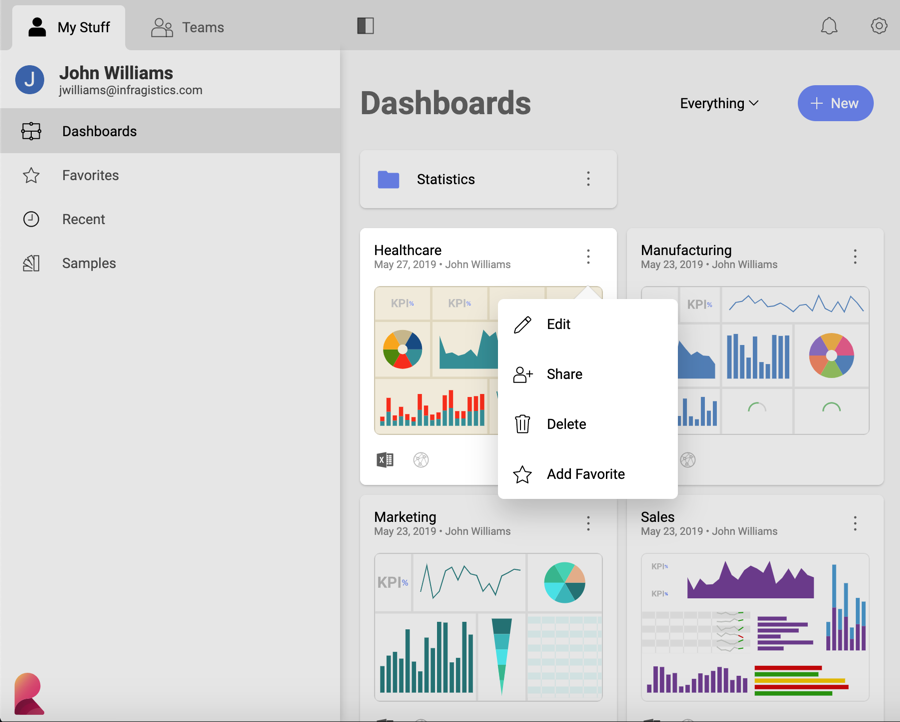Select Add Favorite menu option
The image size is (900, 722).
(585, 474)
